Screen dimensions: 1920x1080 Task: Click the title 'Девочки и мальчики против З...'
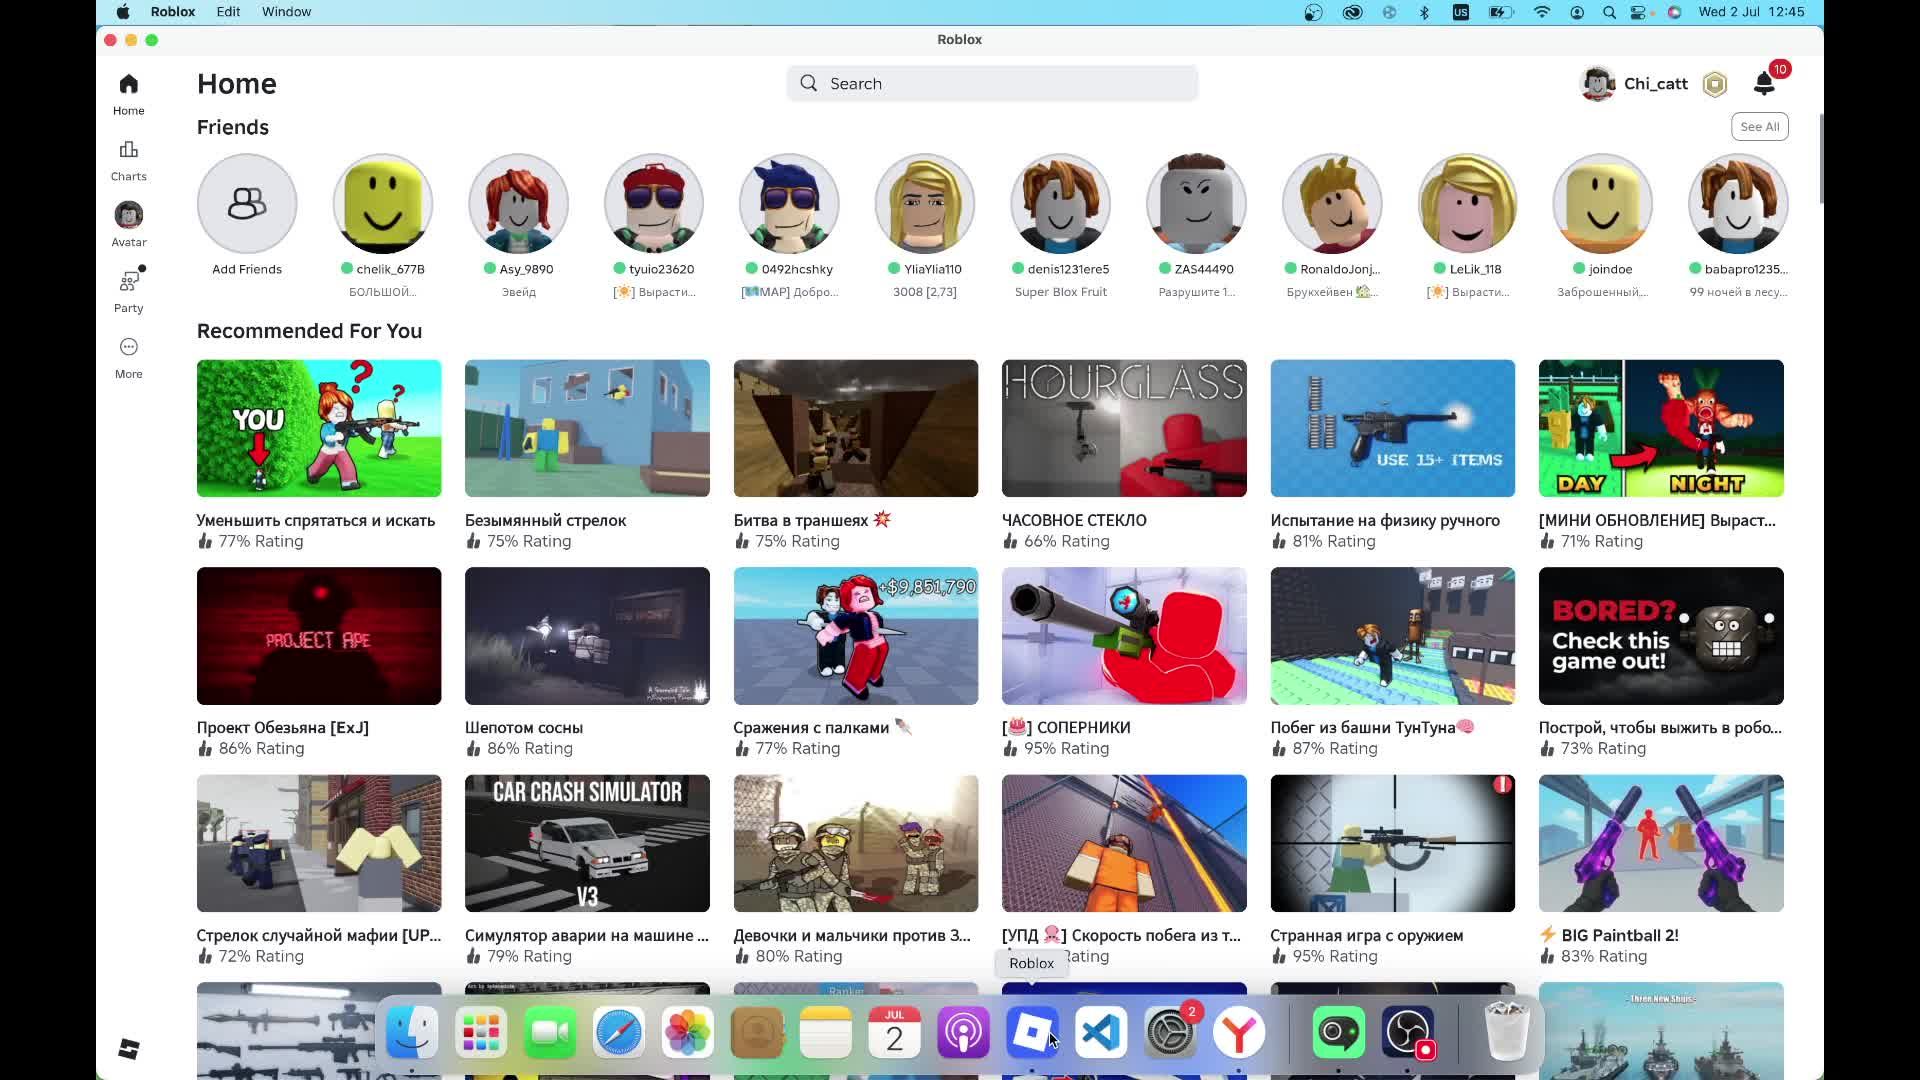click(x=852, y=935)
